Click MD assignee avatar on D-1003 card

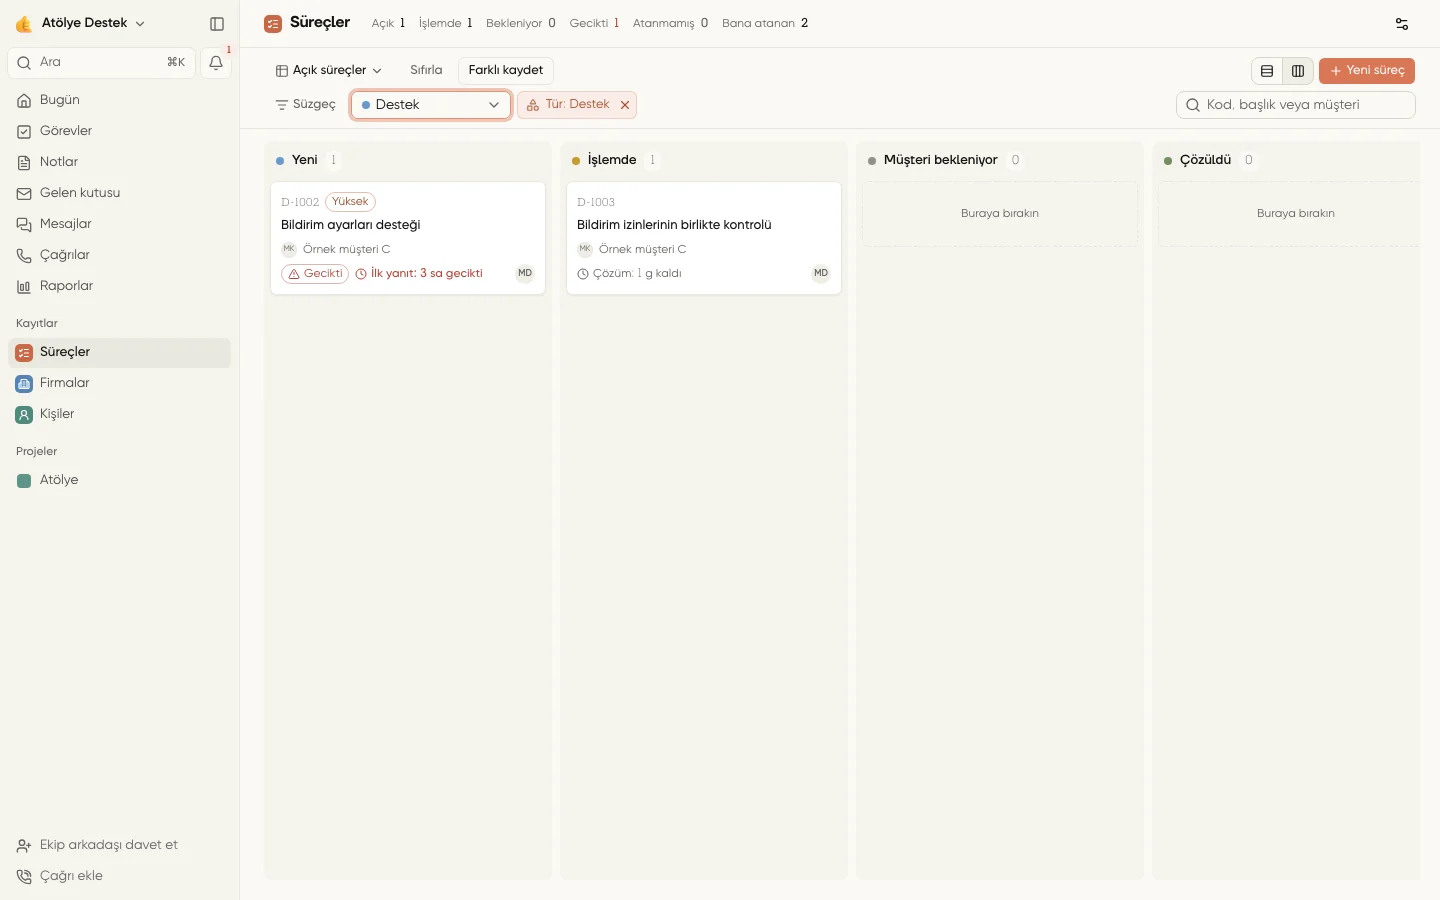click(x=821, y=274)
